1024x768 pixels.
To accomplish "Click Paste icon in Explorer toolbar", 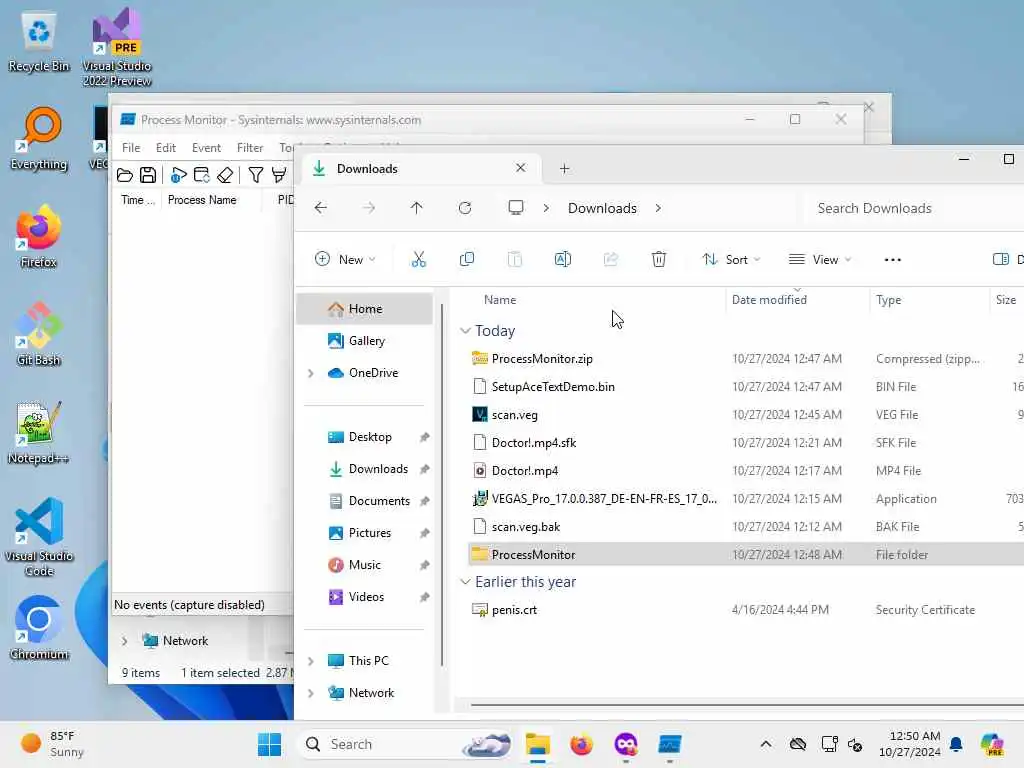I will click(515, 259).
